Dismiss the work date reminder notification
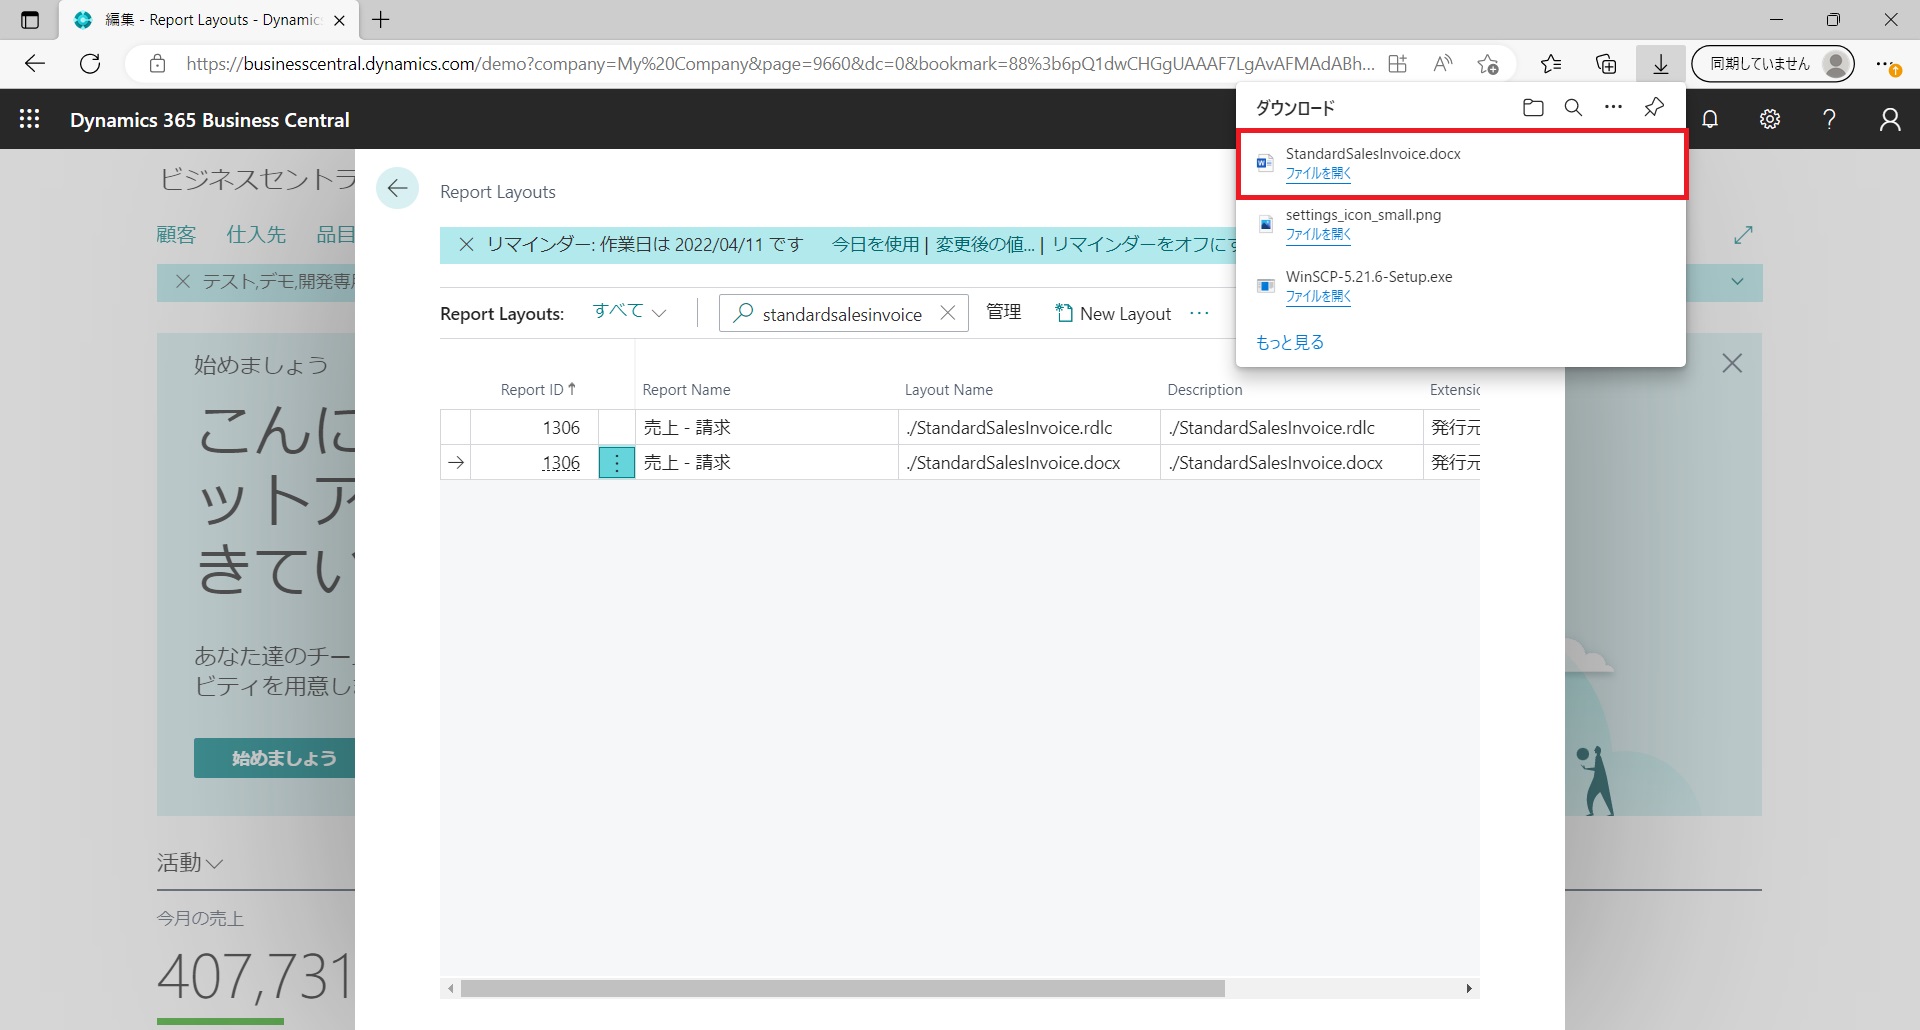This screenshot has height=1030, width=1920. [466, 244]
